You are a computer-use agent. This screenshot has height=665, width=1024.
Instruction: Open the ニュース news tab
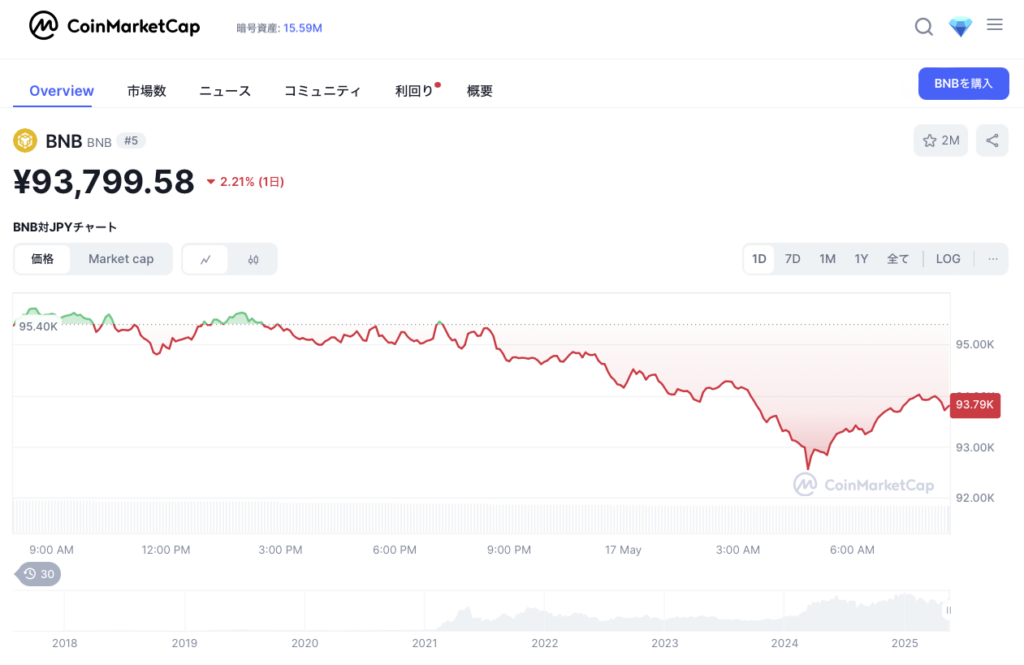[x=225, y=91]
